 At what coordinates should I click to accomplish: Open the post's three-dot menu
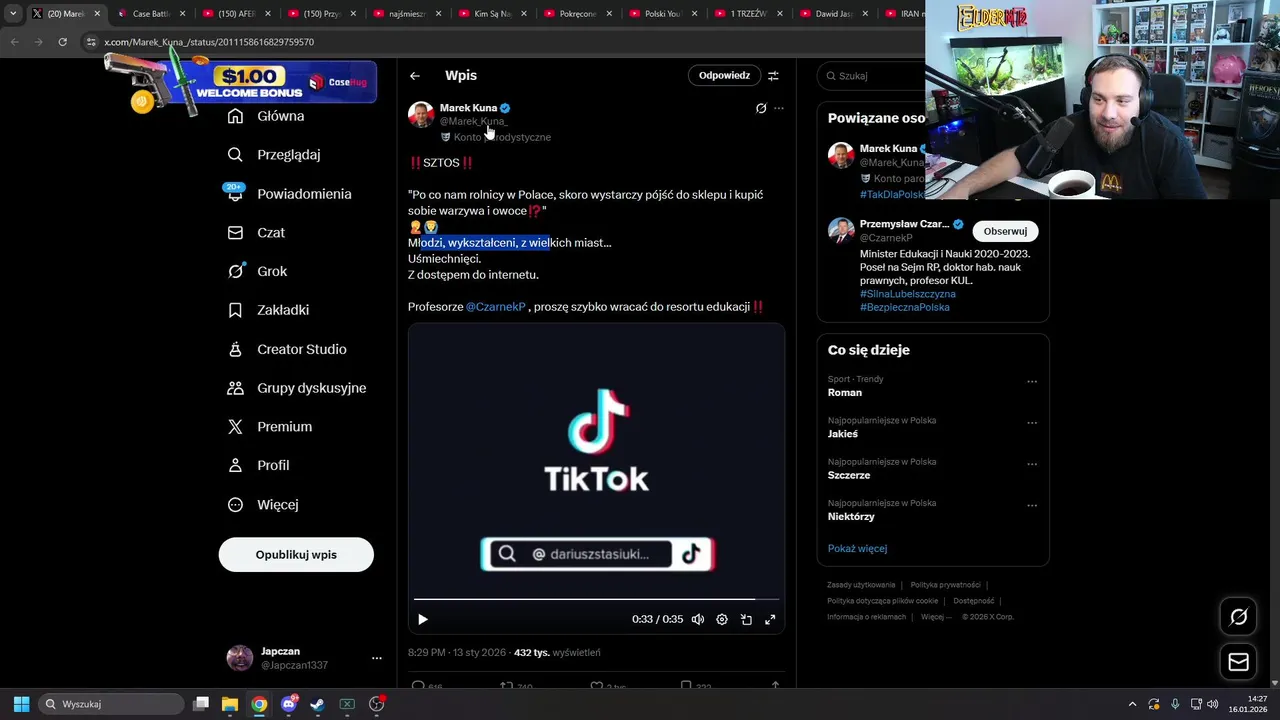[779, 108]
